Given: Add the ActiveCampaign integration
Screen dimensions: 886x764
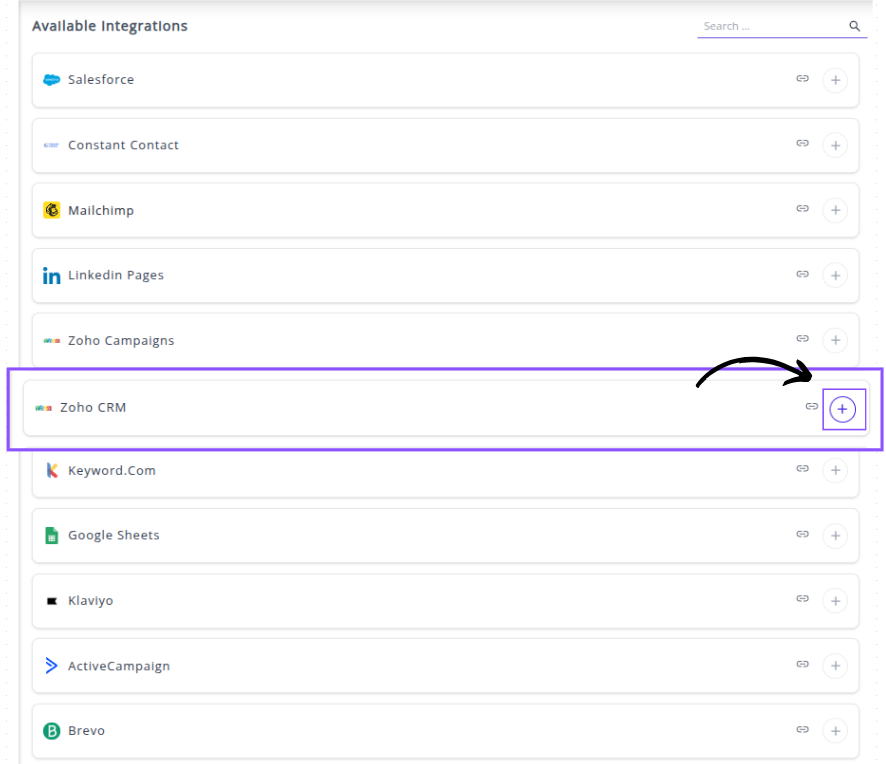Looking at the screenshot, I should pyautogui.click(x=835, y=666).
